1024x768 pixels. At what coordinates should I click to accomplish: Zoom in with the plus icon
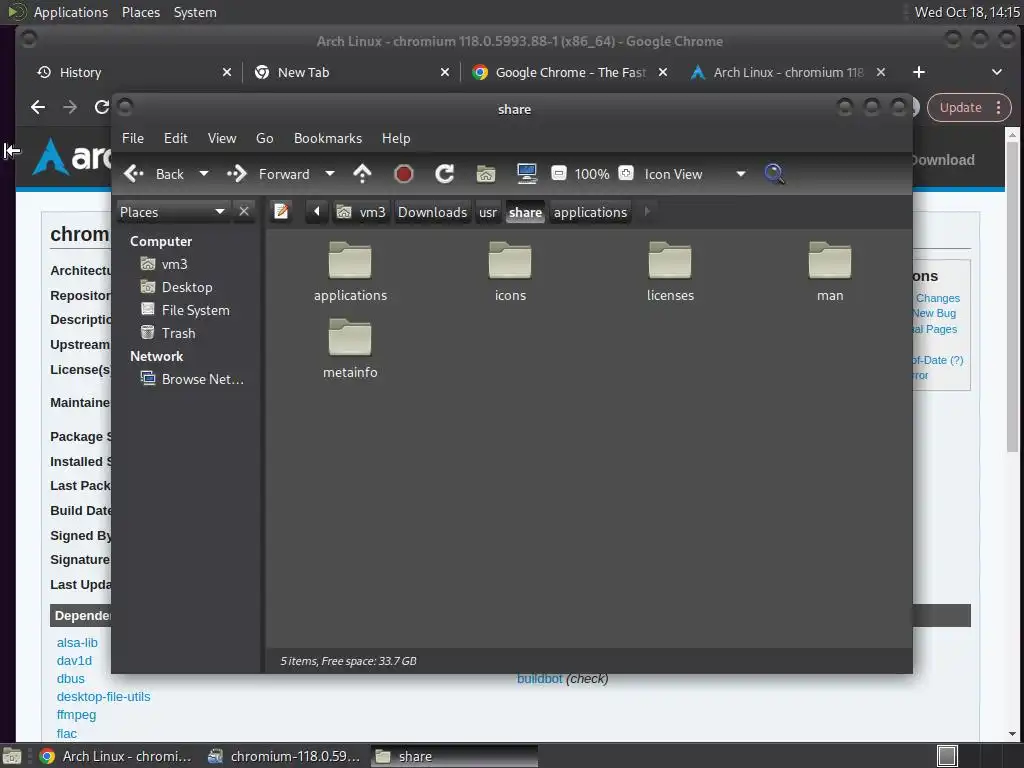click(x=626, y=173)
